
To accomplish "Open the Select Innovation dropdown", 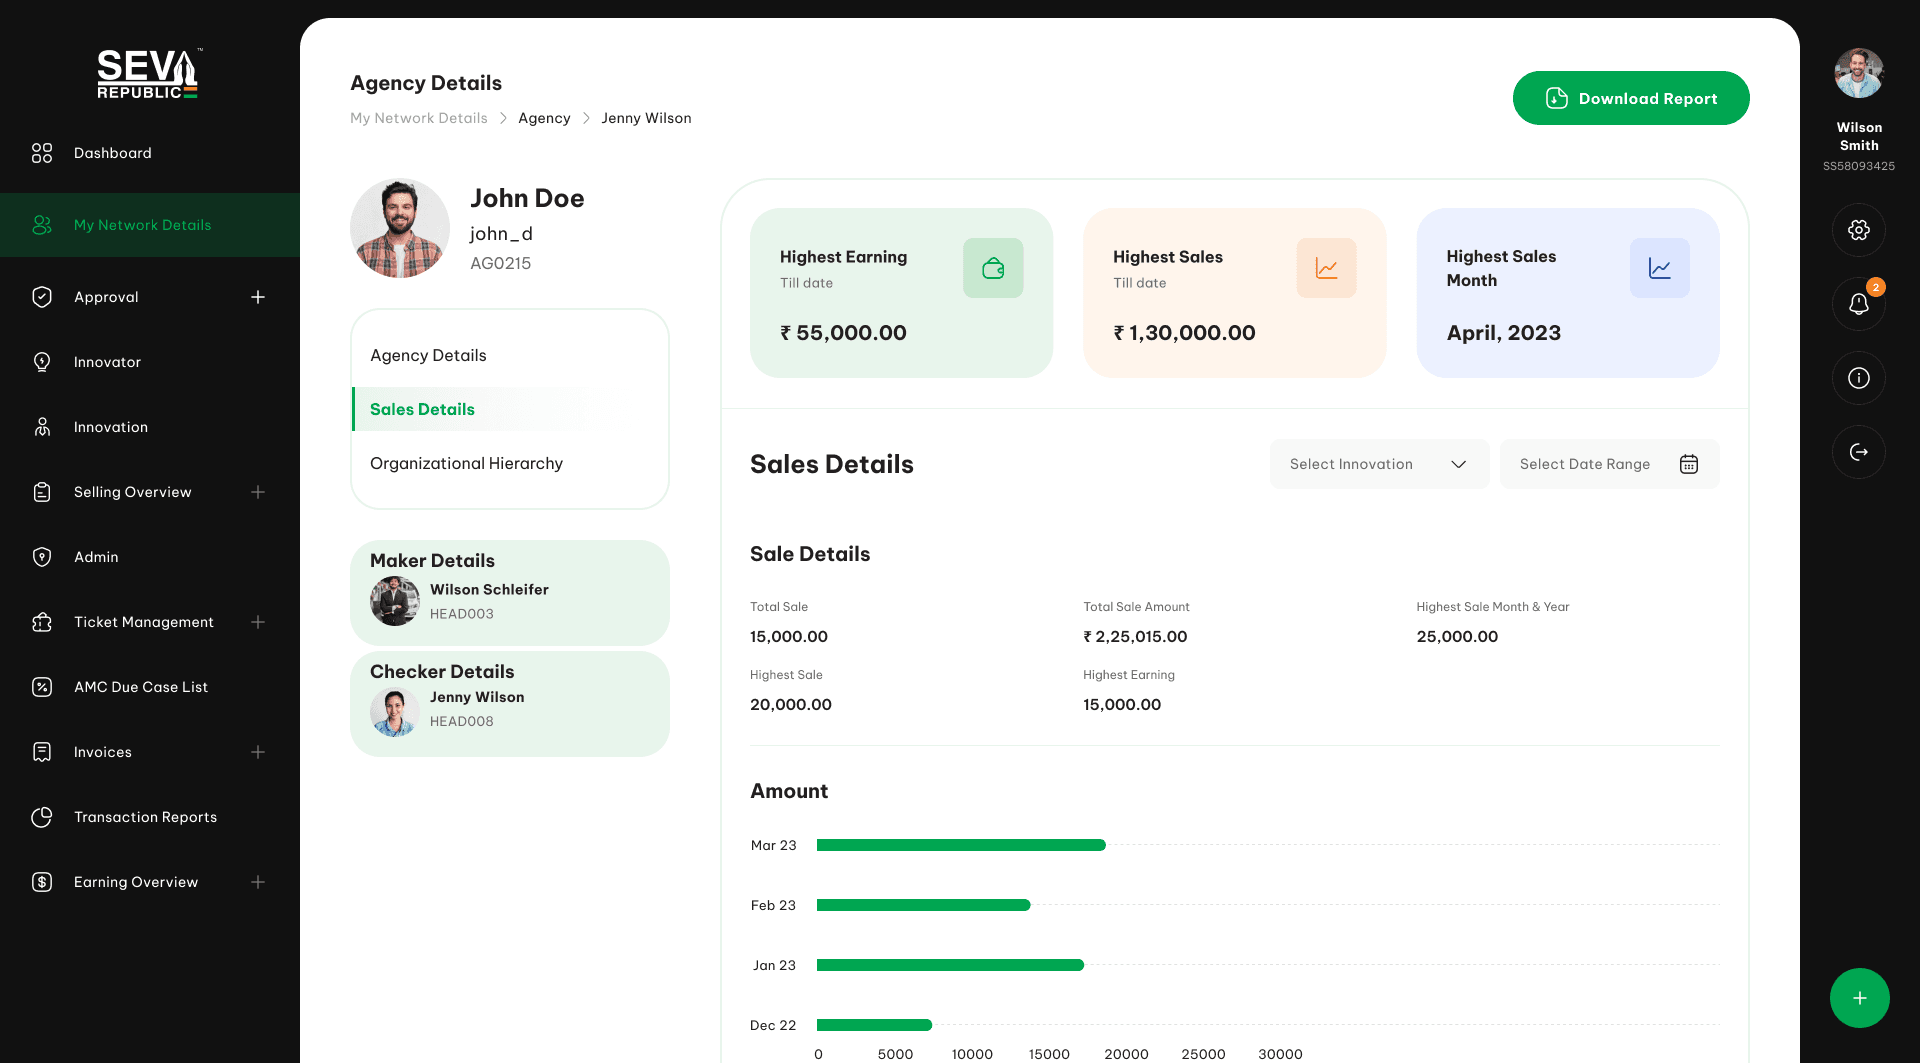I will [1379, 464].
